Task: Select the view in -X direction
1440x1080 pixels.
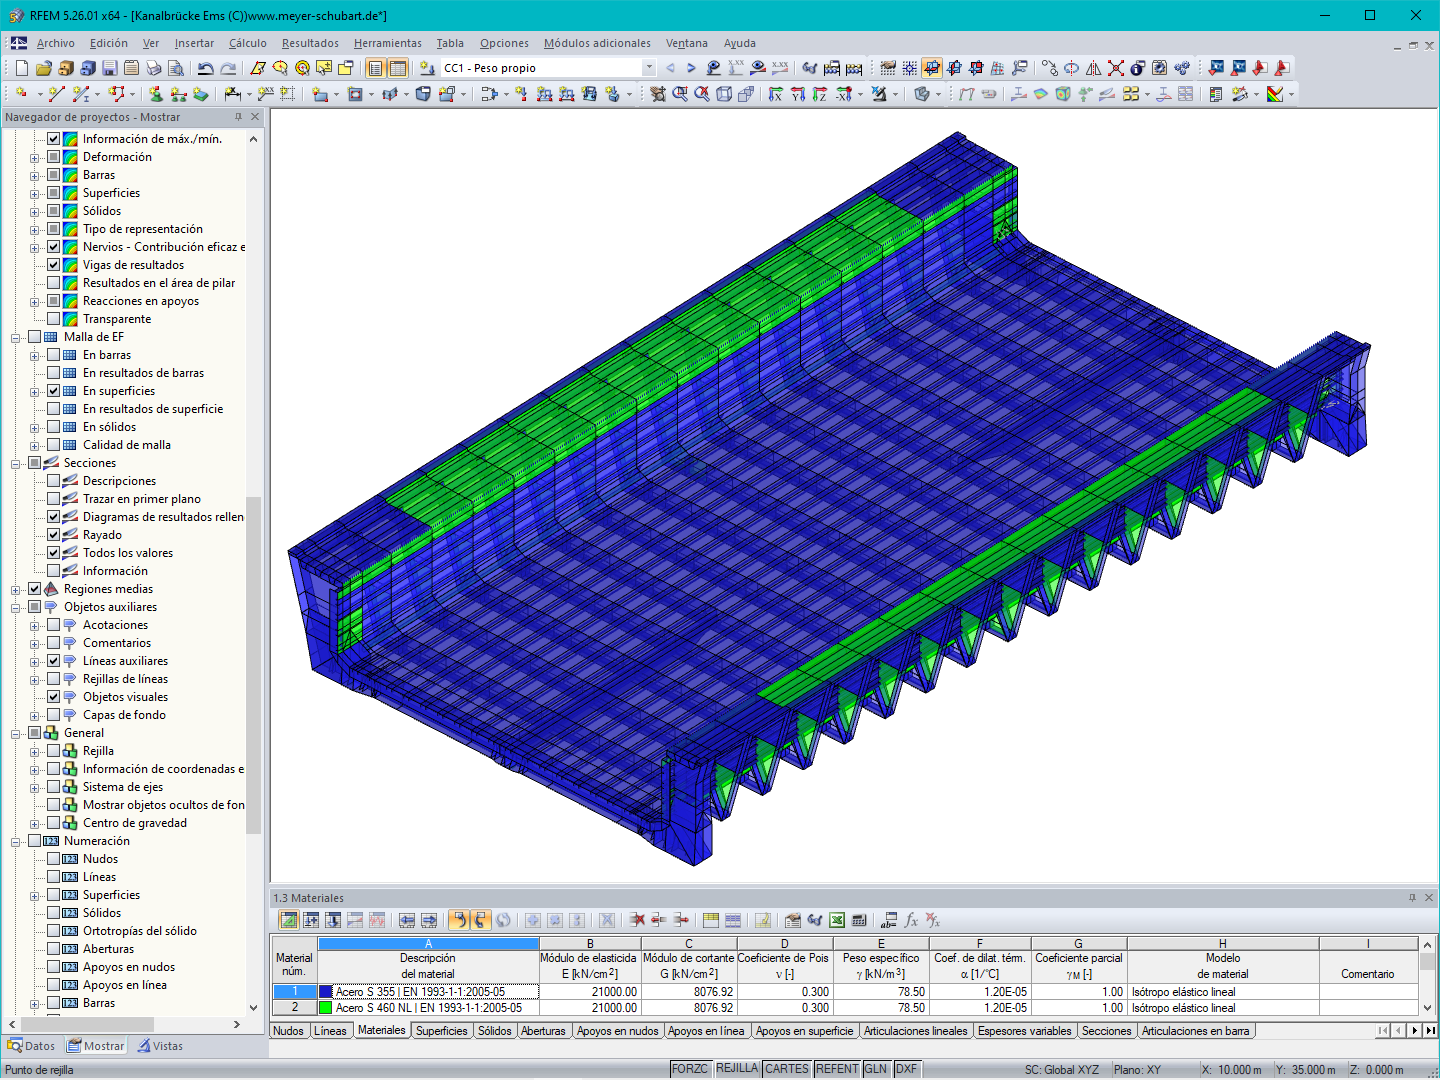Action: pyautogui.click(x=845, y=93)
